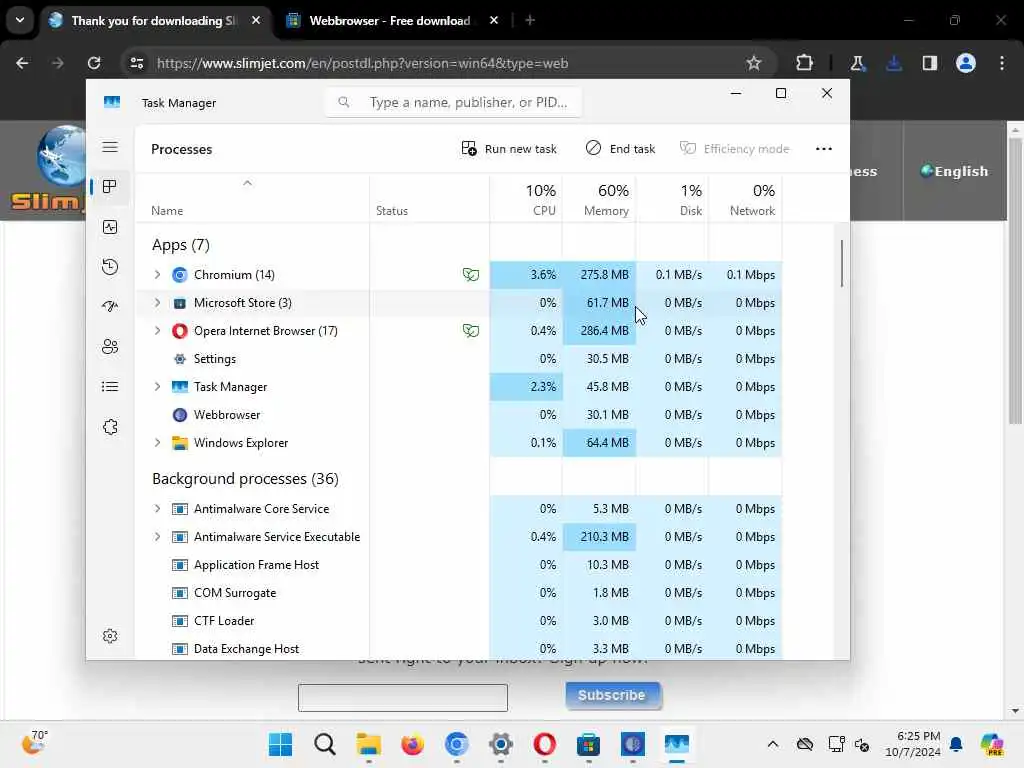Bookmark this page with the star icon
This screenshot has height=768, width=1024.
click(754, 63)
